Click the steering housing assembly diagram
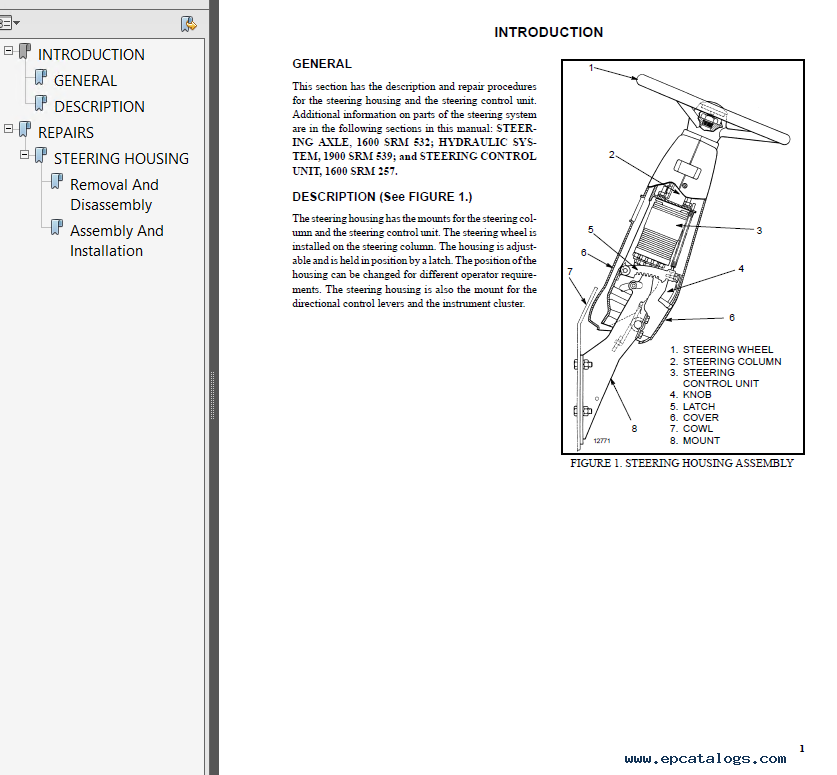 (683, 257)
